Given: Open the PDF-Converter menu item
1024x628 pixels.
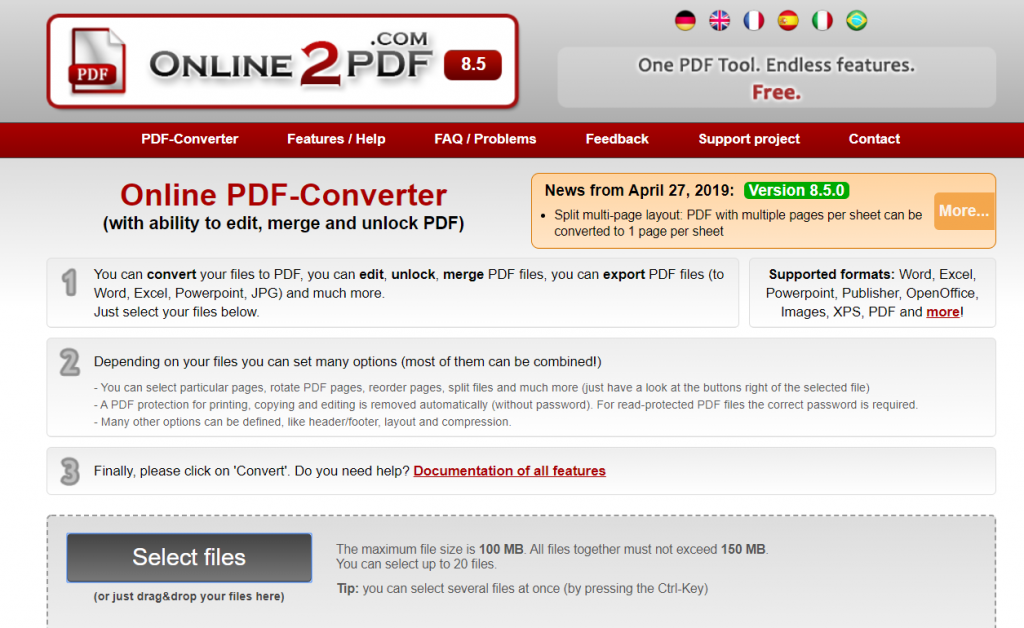Looking at the screenshot, I should click(x=189, y=139).
